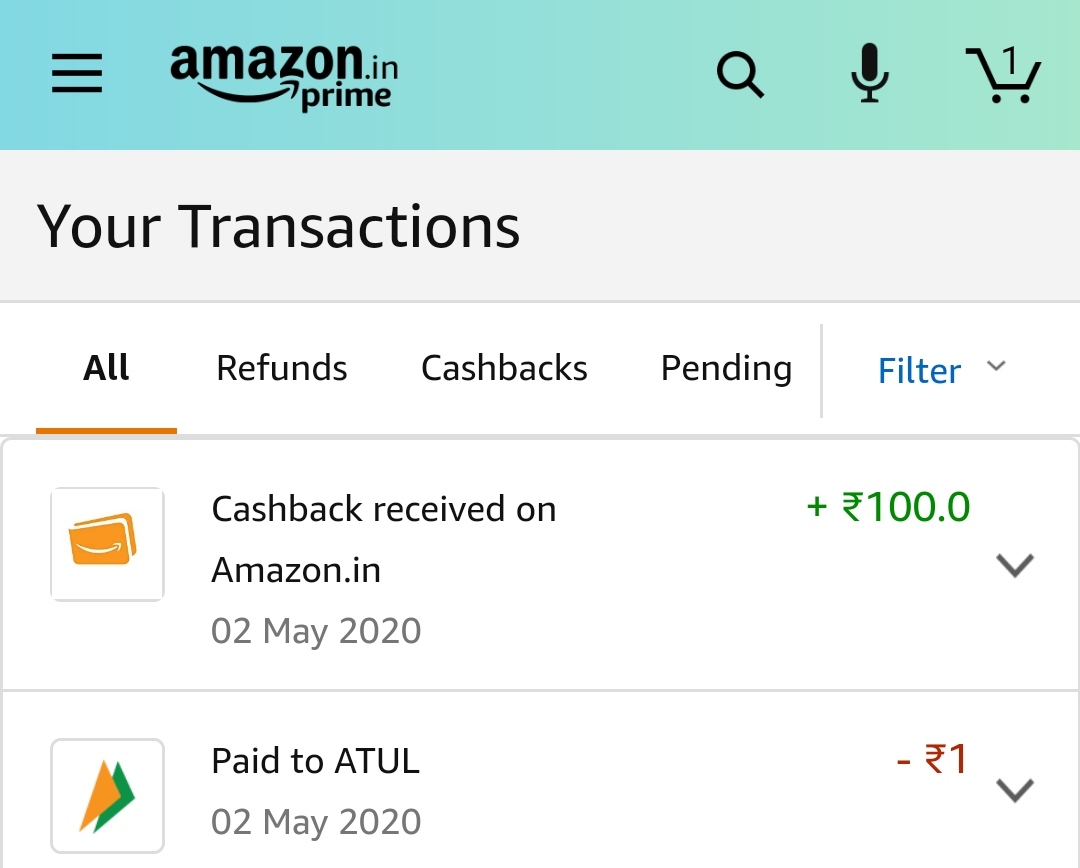This screenshot has width=1080, height=868.
Task: Expand the Paid to ATUL transaction
Action: coord(1014,791)
